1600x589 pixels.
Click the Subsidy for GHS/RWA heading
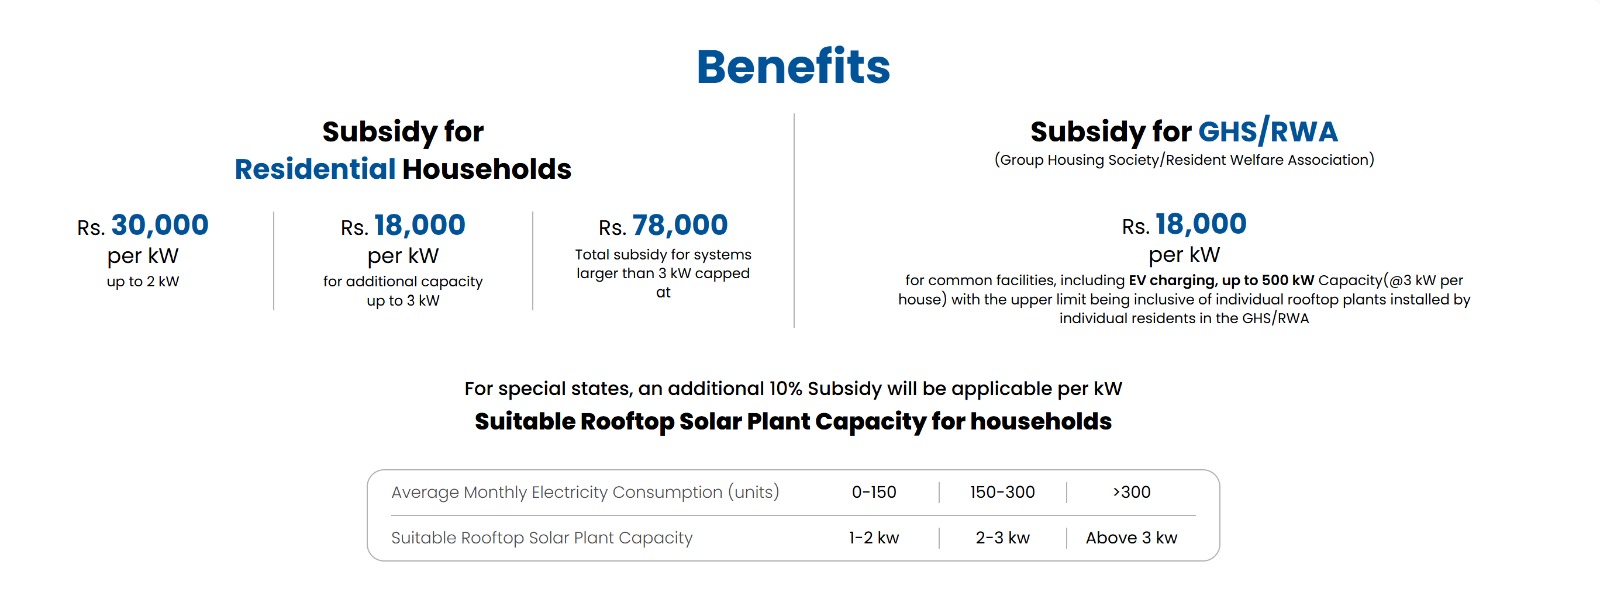1184,132
